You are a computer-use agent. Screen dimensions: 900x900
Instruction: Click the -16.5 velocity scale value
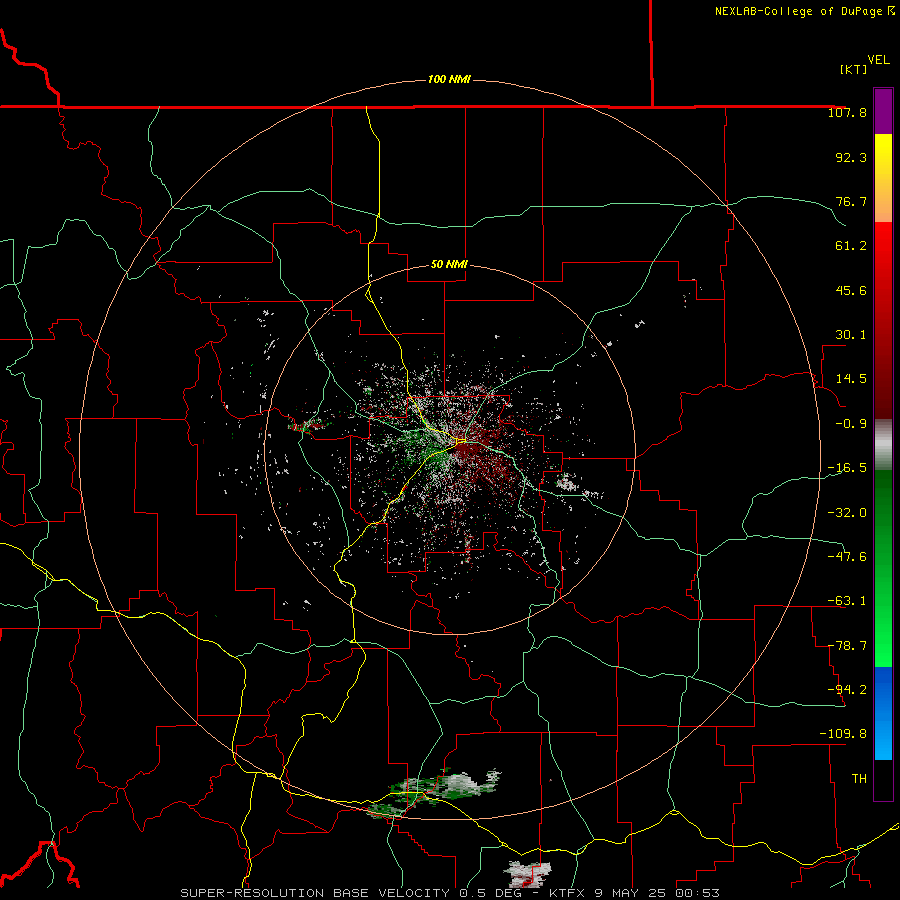847,468
